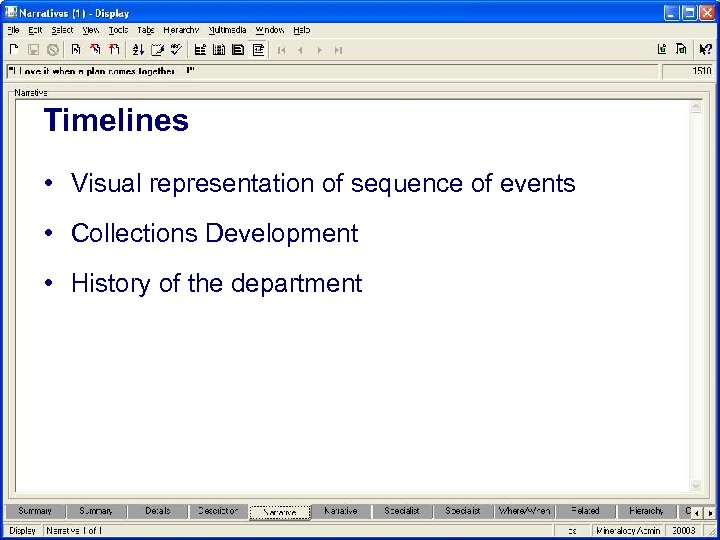The image size is (720, 540).
Task: Run the spell check (ABC checkmark) icon
Action: click(176, 50)
